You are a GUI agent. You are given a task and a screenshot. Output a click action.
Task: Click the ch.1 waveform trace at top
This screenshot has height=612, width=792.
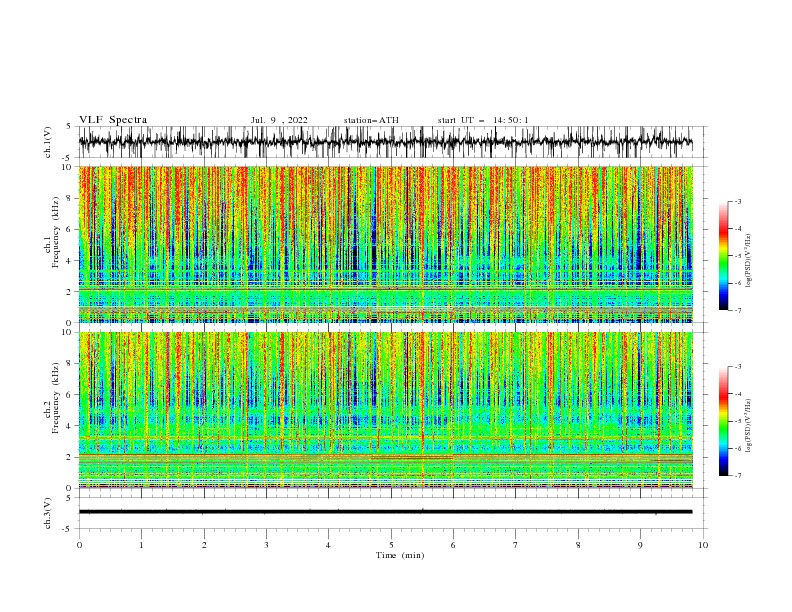point(385,142)
